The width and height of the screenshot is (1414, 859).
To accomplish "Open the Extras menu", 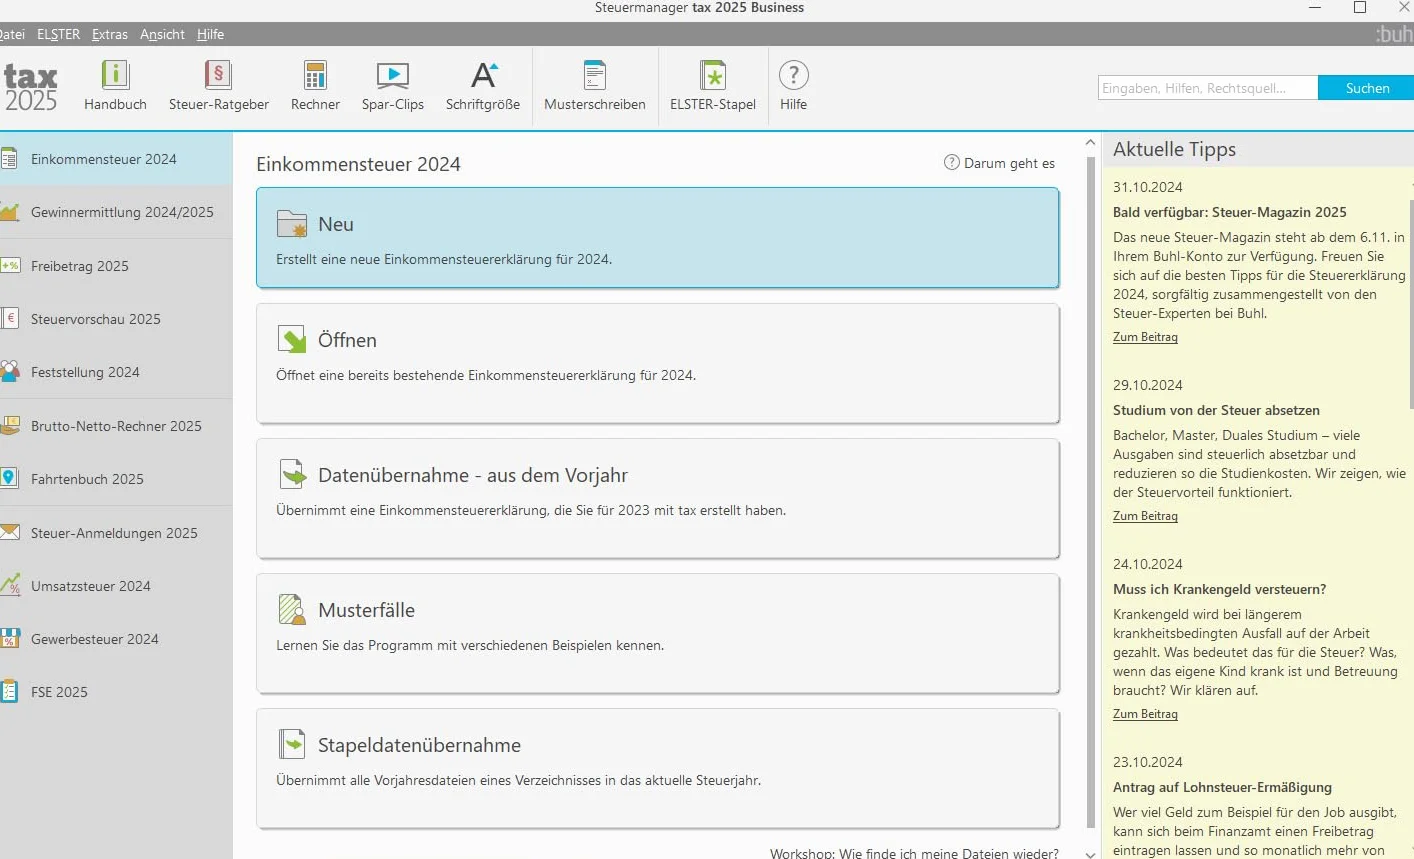I will click(x=110, y=34).
